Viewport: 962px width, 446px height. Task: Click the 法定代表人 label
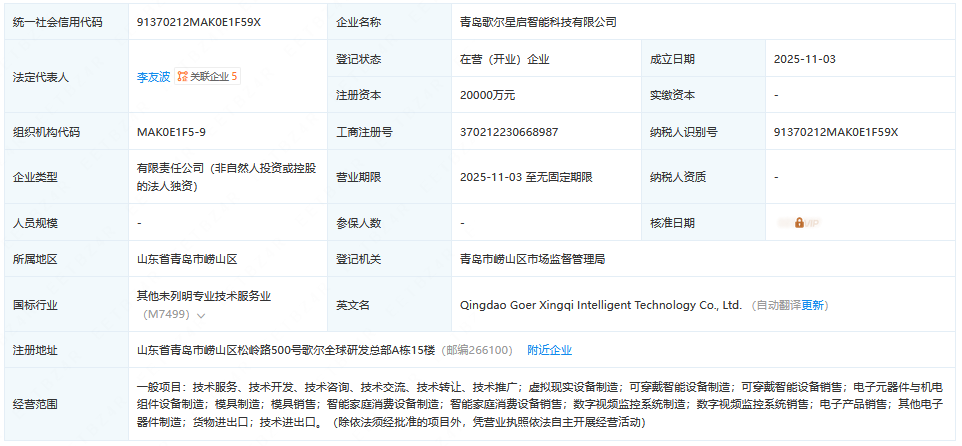pos(41,77)
